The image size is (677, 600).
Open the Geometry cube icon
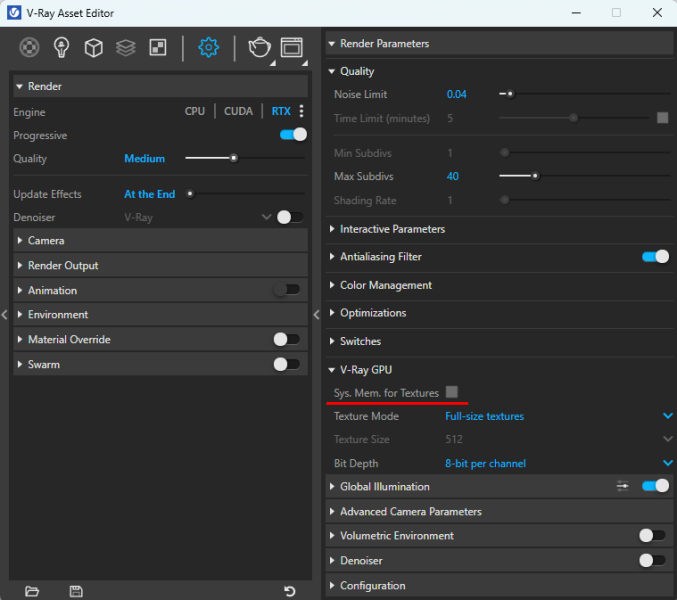[x=93, y=47]
